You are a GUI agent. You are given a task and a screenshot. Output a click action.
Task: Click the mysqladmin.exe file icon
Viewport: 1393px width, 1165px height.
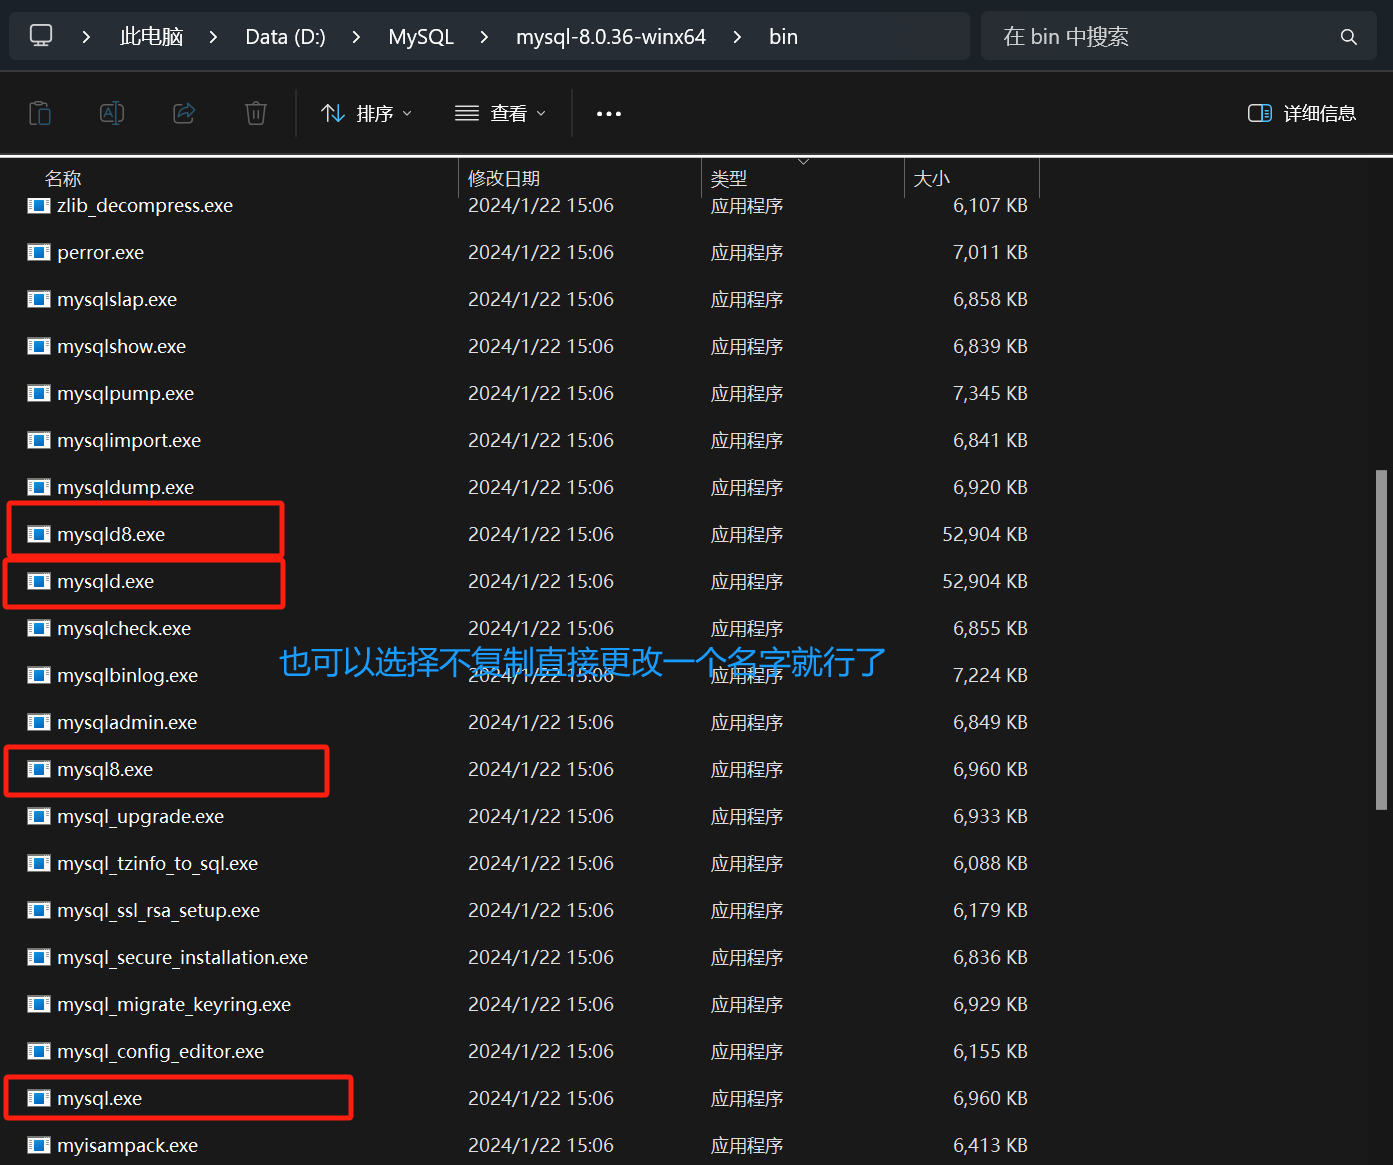tap(39, 723)
